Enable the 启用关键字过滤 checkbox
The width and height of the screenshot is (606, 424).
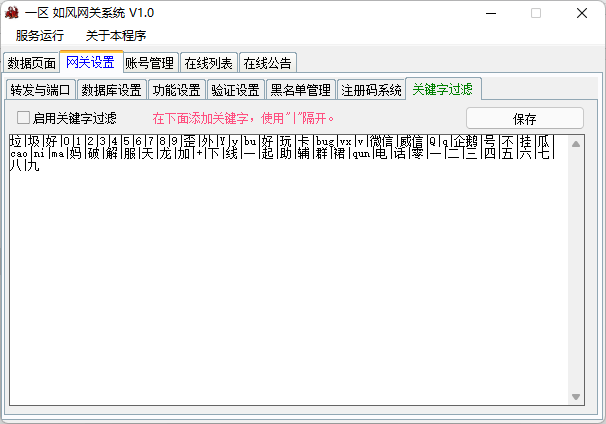(x=24, y=118)
